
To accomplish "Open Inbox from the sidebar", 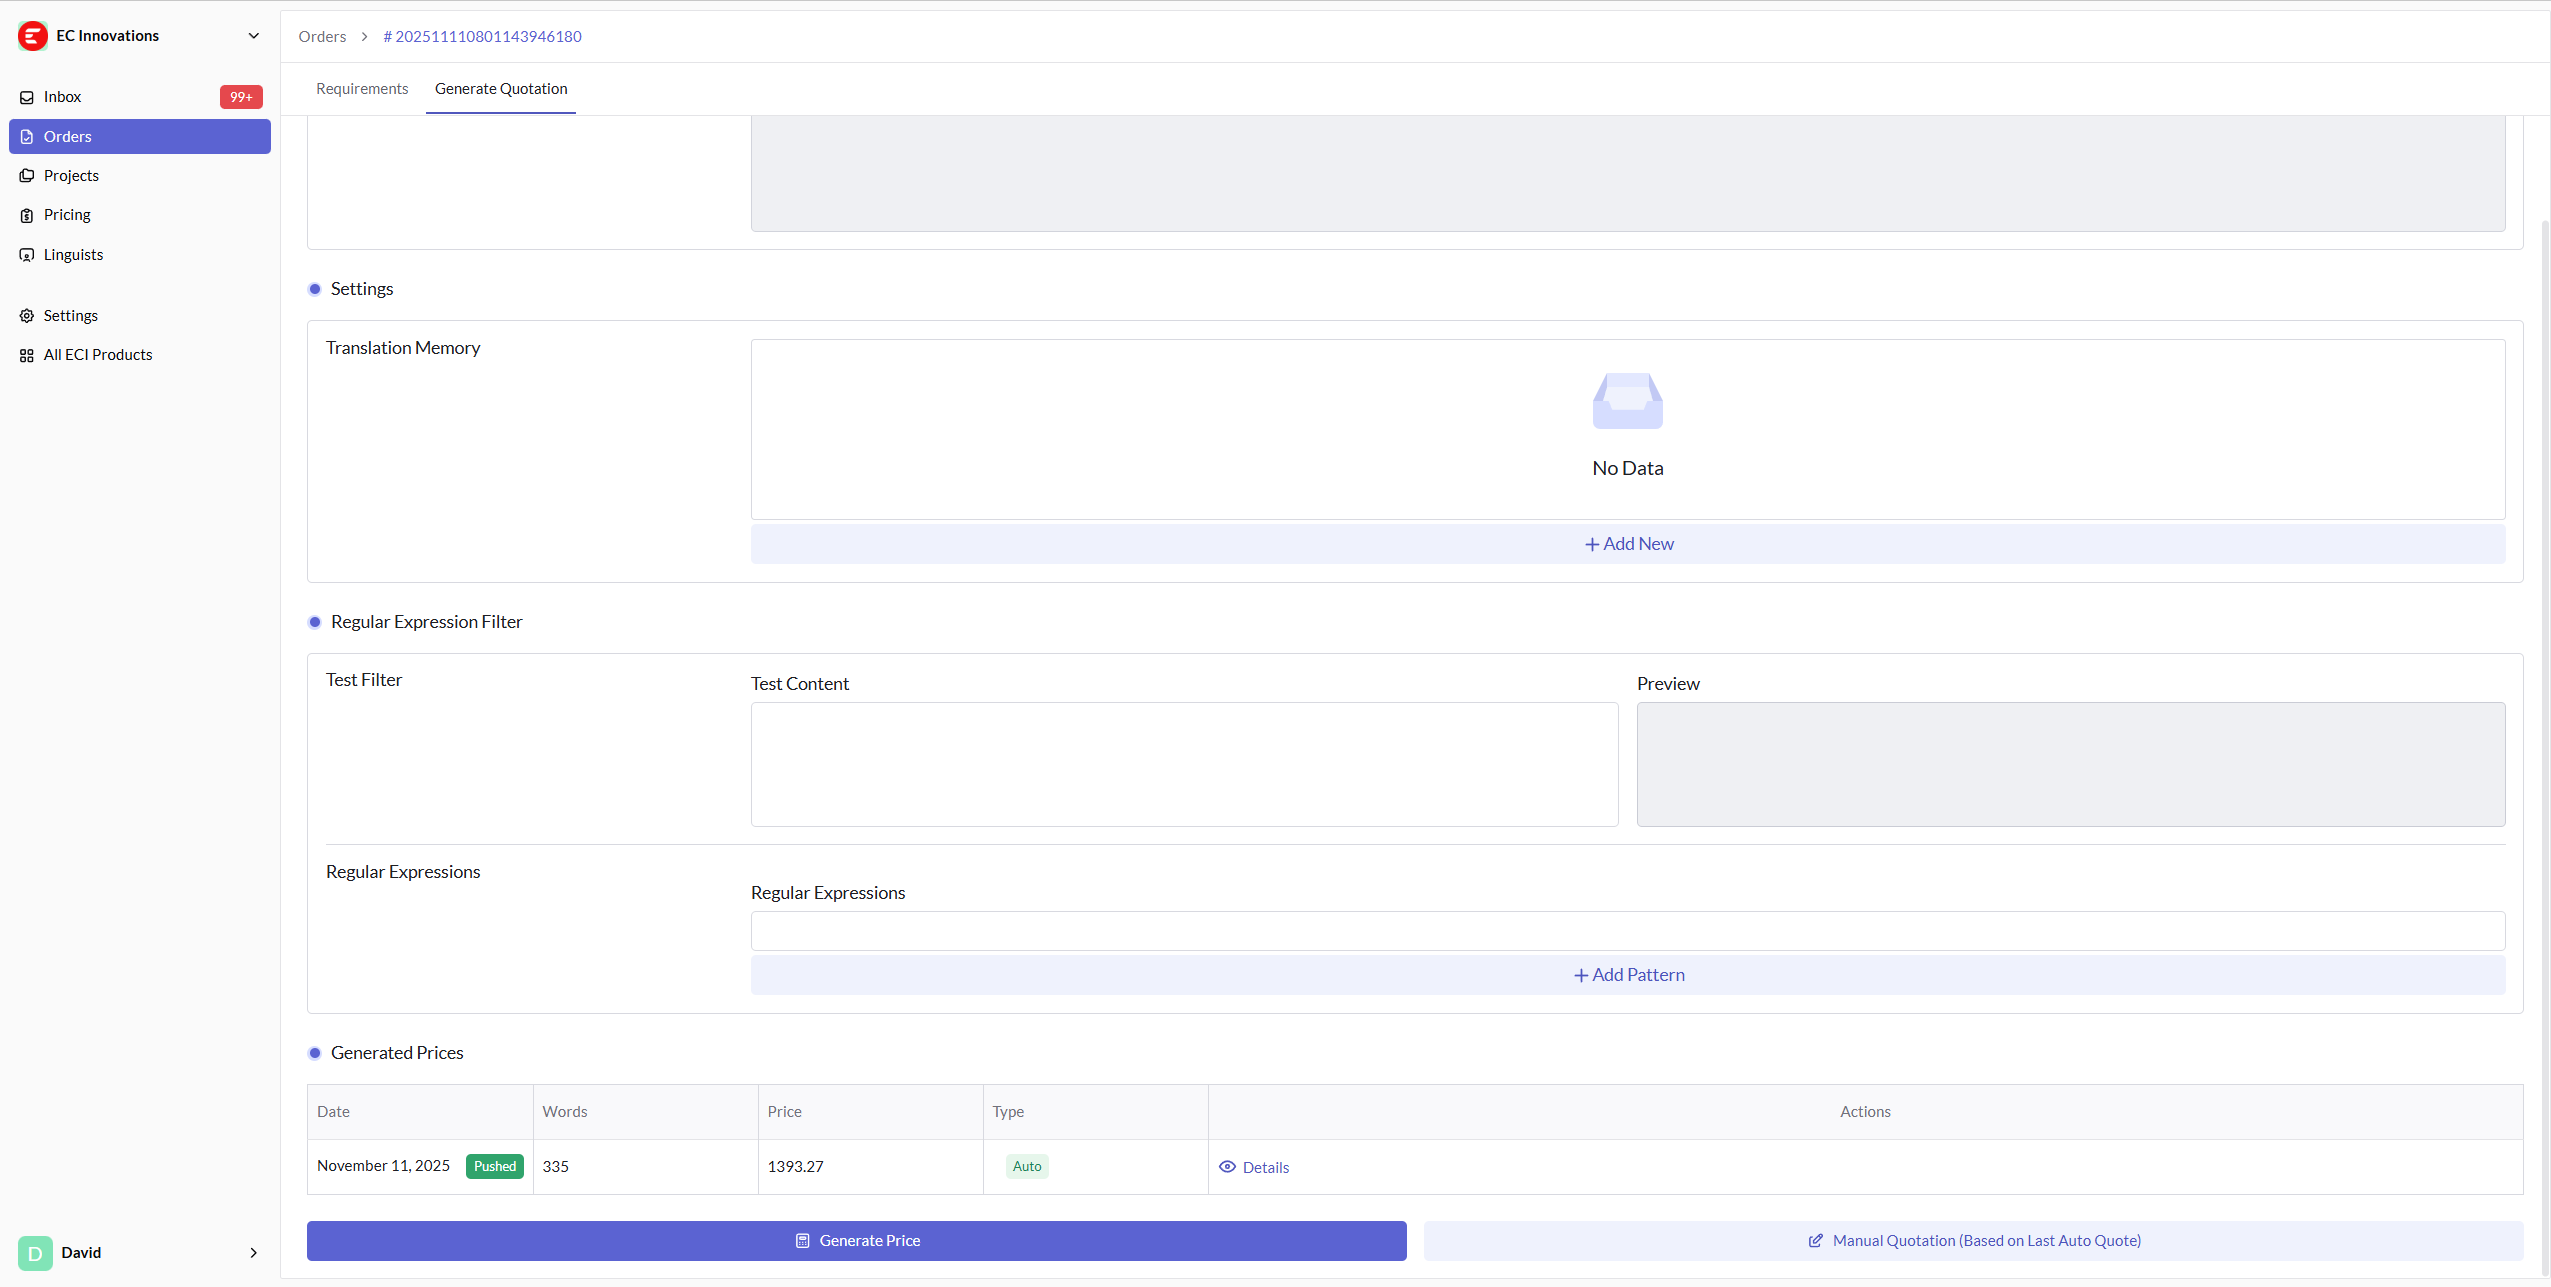I will tap(62, 97).
